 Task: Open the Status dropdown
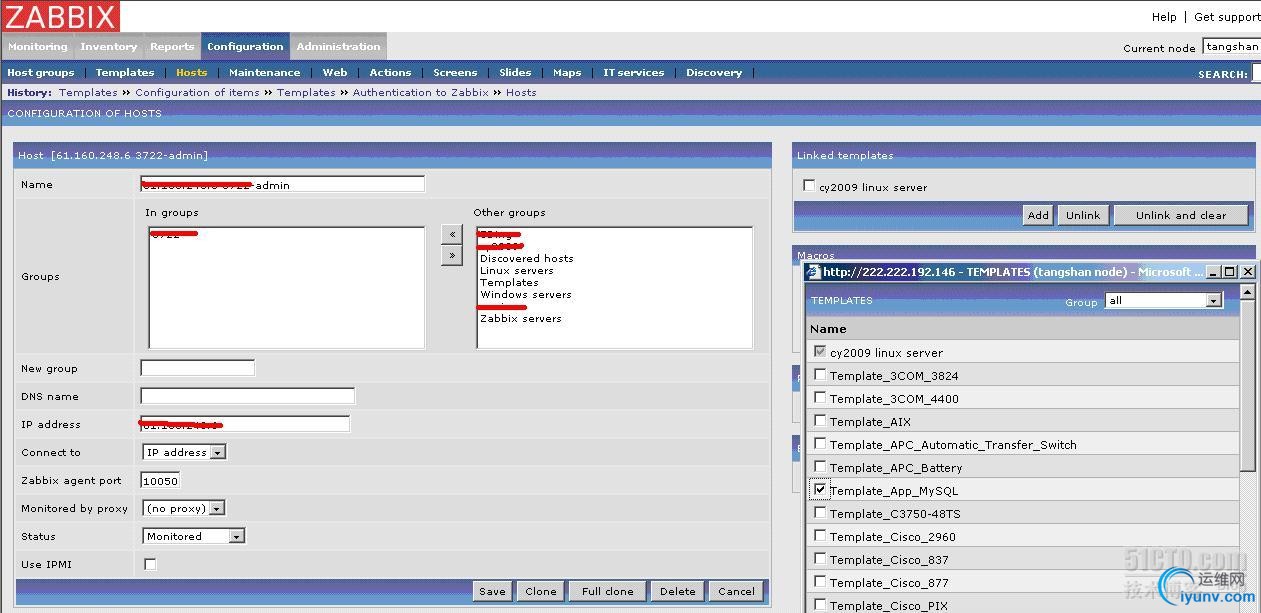click(194, 536)
